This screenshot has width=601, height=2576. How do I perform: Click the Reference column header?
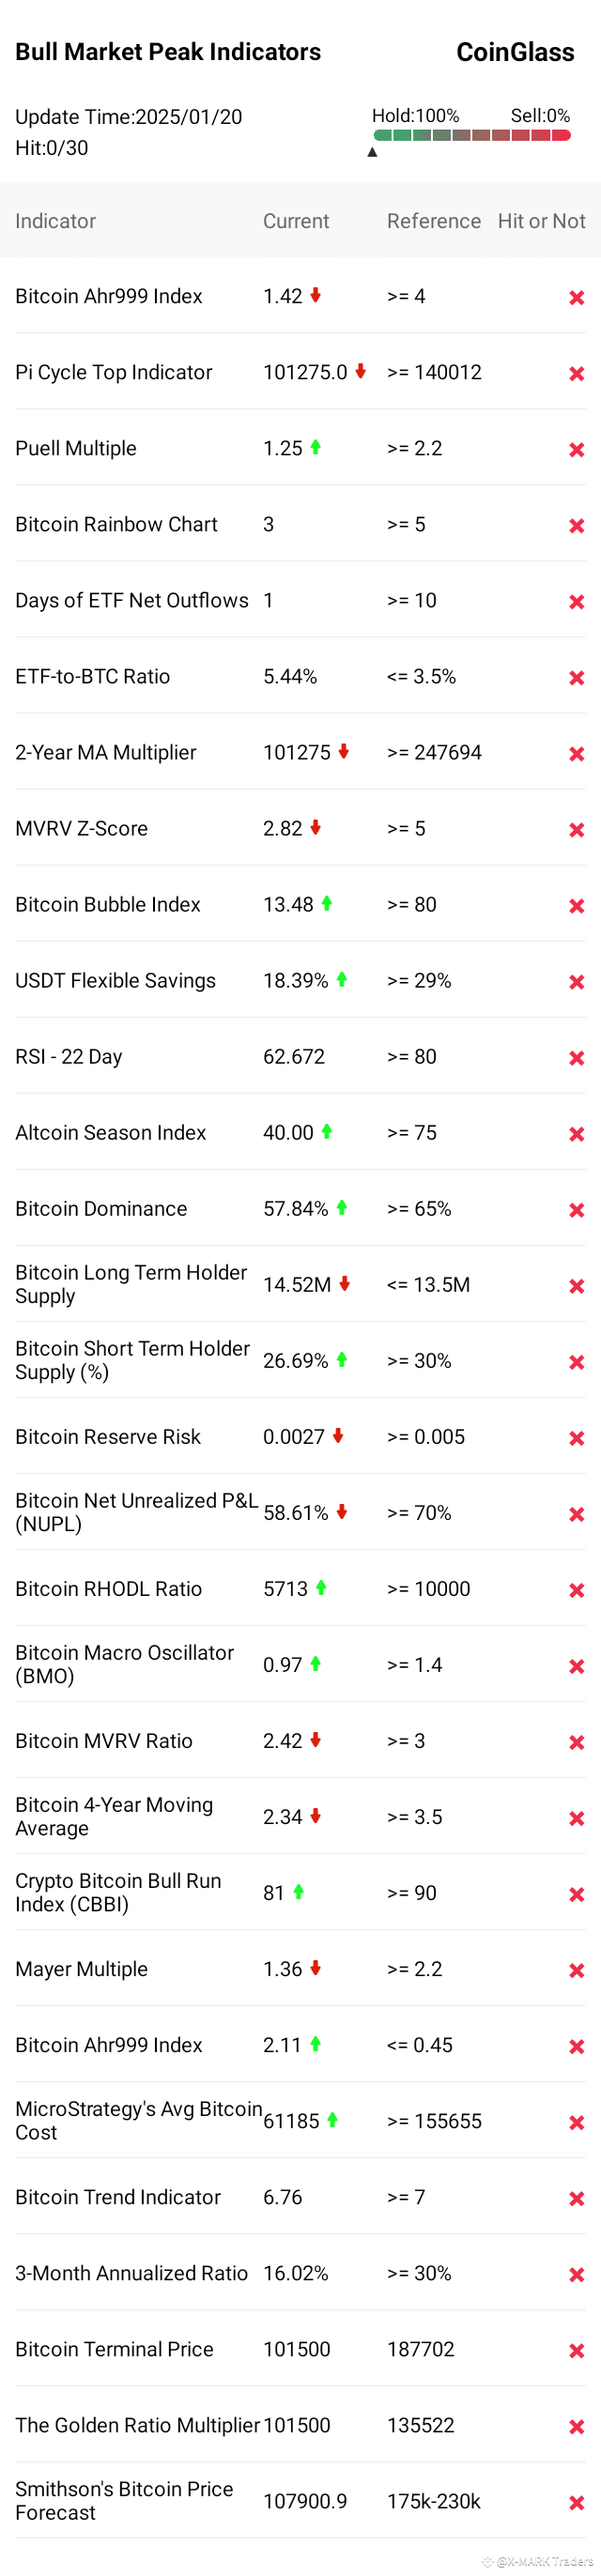434,221
